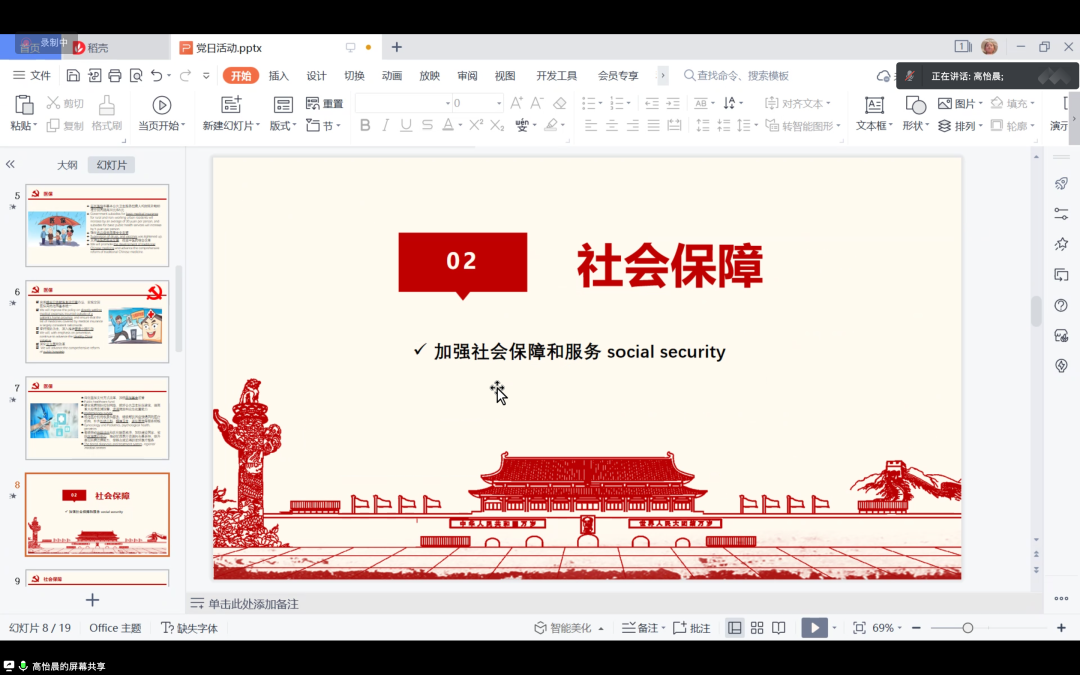Image resolution: width=1080 pixels, height=675 pixels.
Task: Expand the 节 section dropdown
Action: tap(323, 126)
